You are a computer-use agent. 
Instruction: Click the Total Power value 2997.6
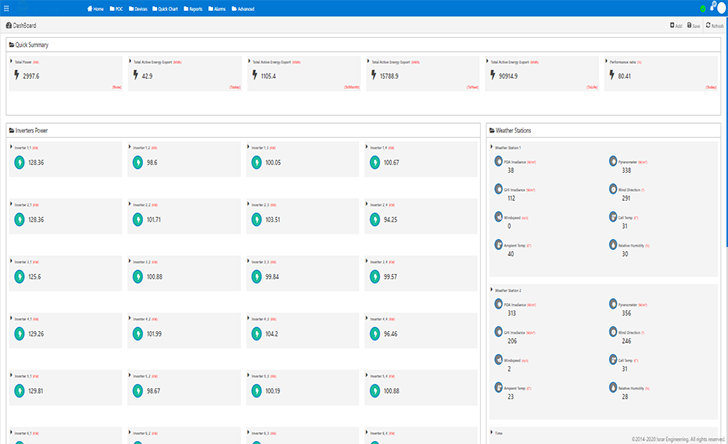tap(31, 76)
